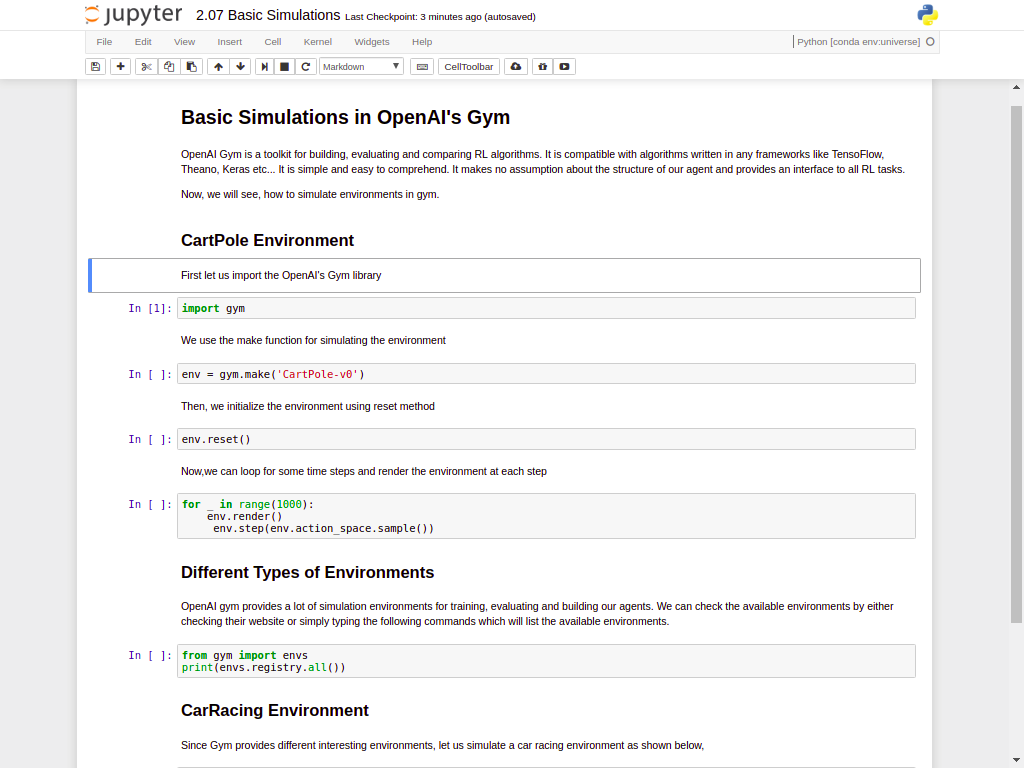The width and height of the screenshot is (1024, 768).
Task: Open the File menu
Action: pos(104,42)
